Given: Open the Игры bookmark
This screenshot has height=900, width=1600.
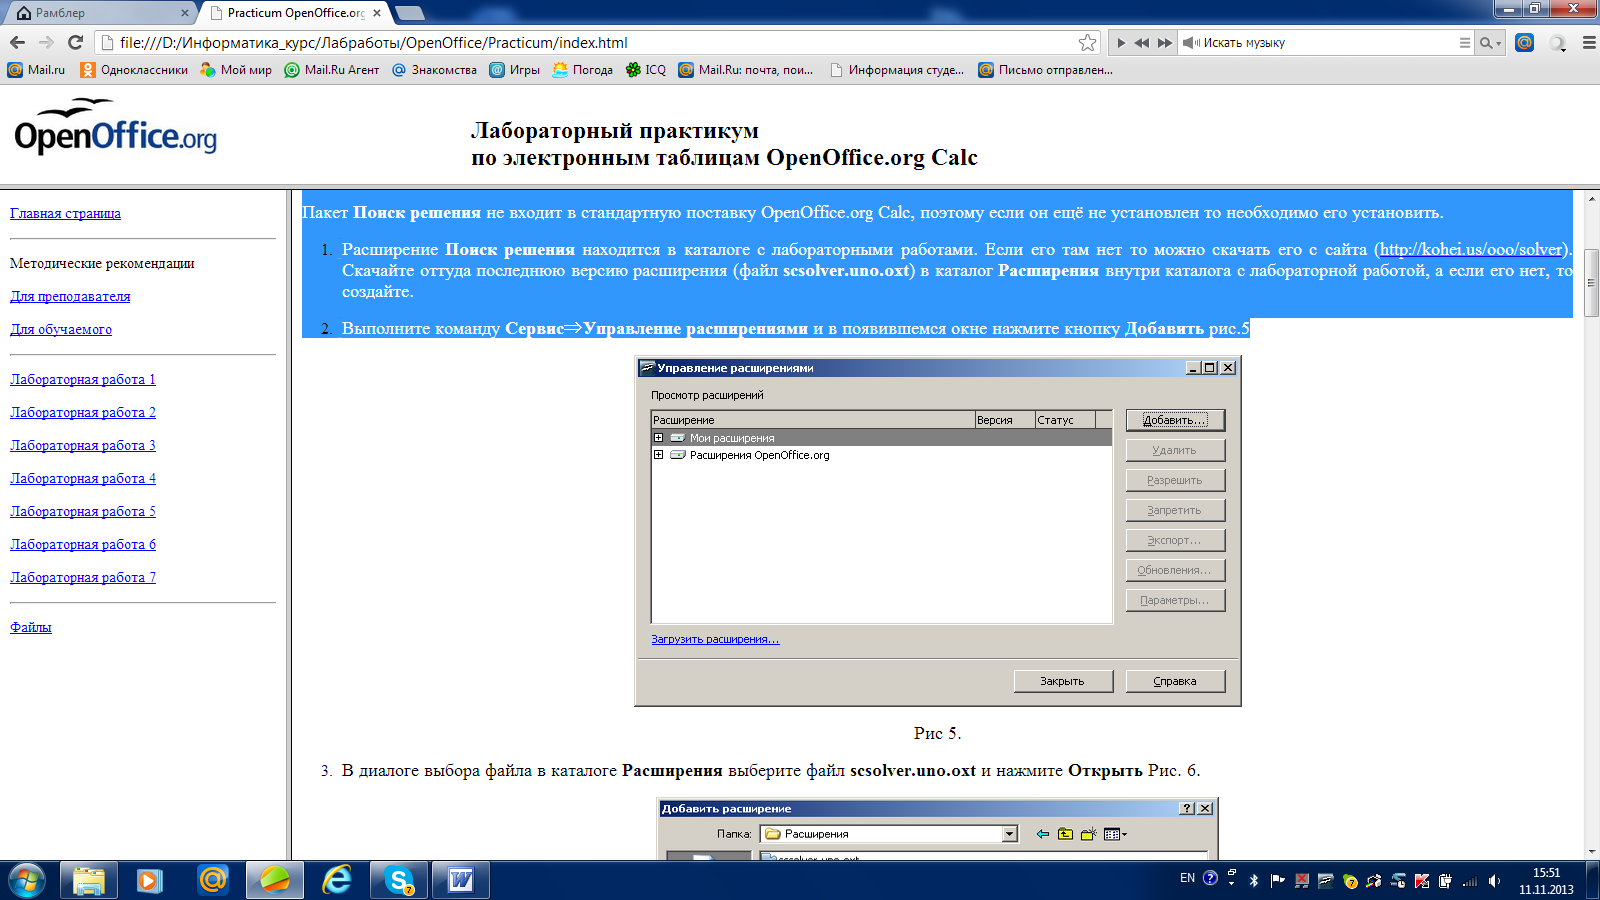Looking at the screenshot, I should [514, 70].
